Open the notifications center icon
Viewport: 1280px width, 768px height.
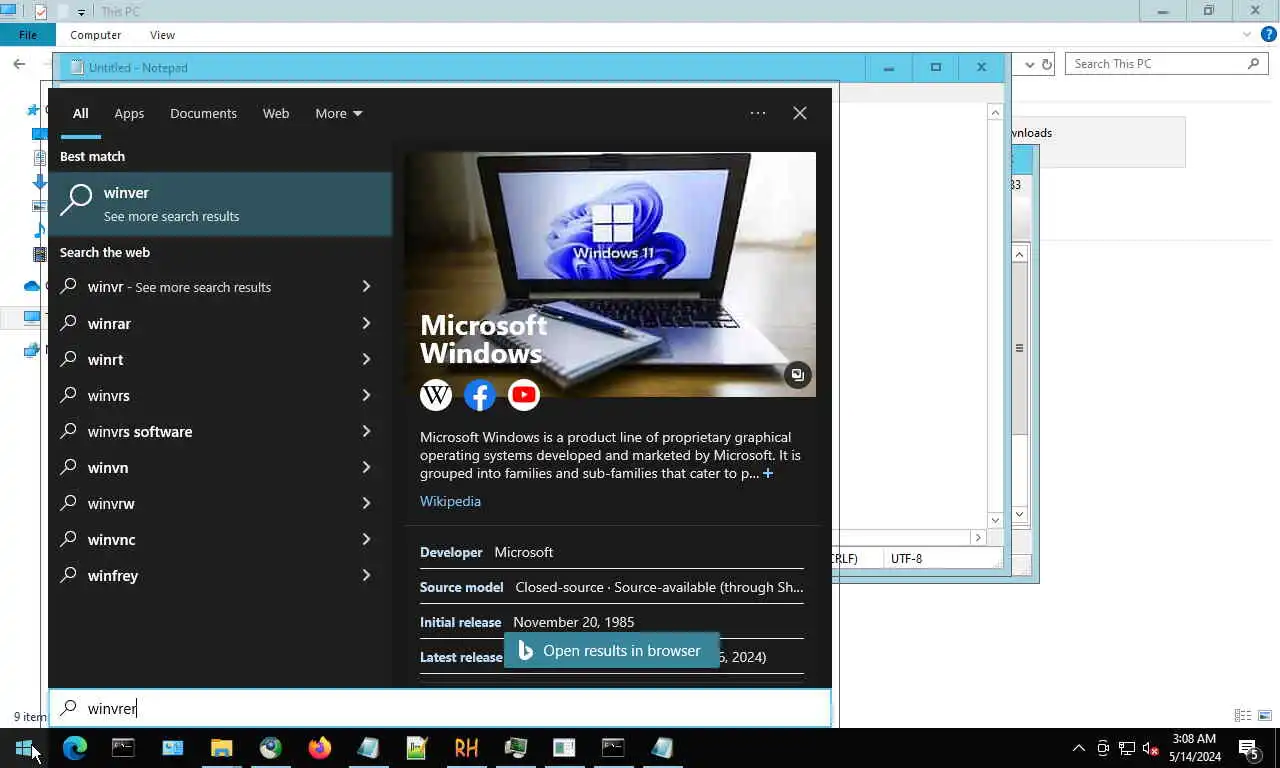tap(1248, 748)
